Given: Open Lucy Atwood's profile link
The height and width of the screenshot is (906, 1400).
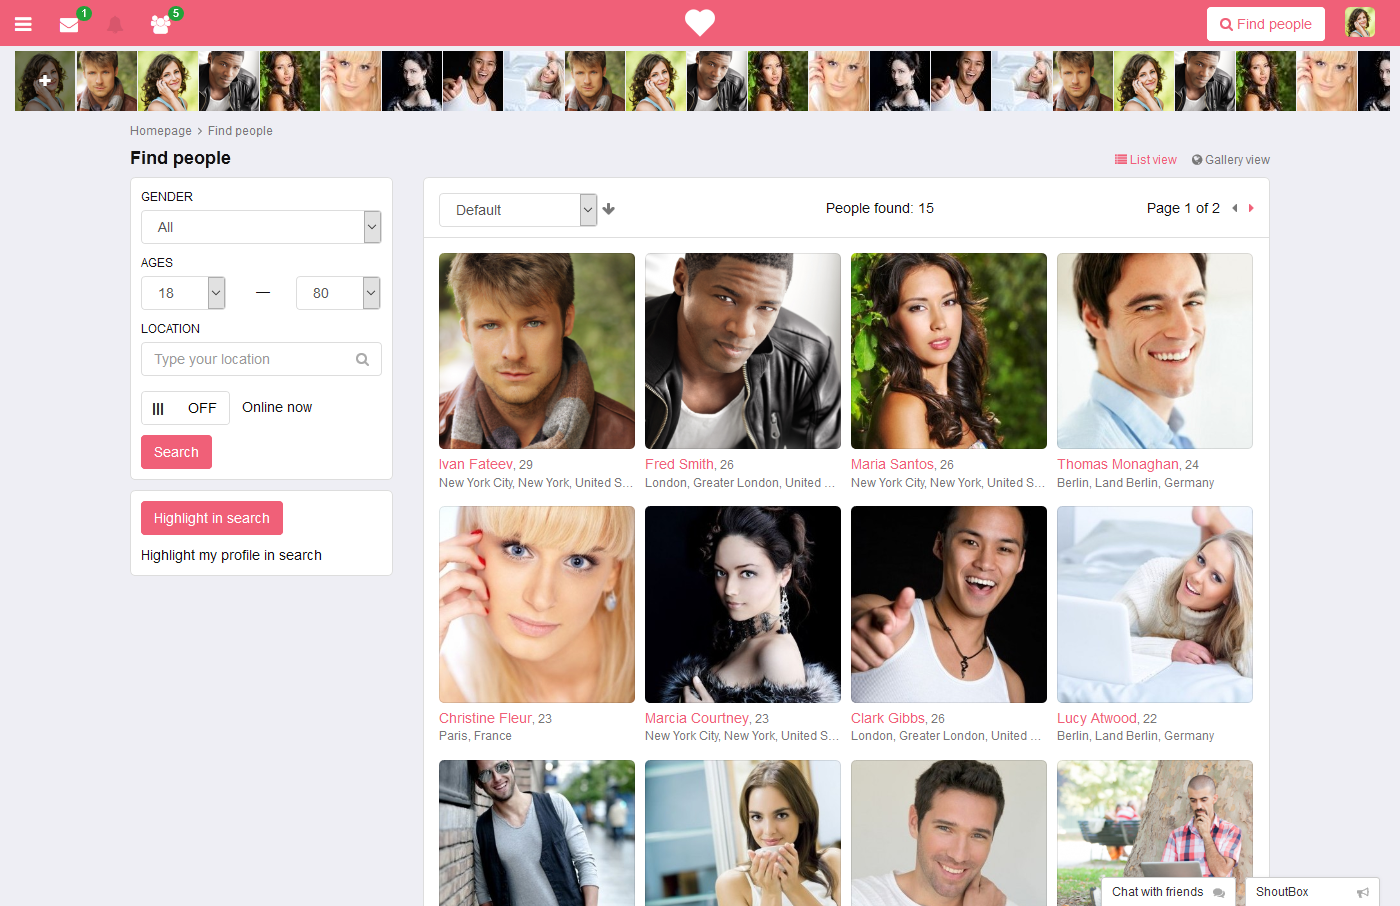Looking at the screenshot, I should point(1097,718).
